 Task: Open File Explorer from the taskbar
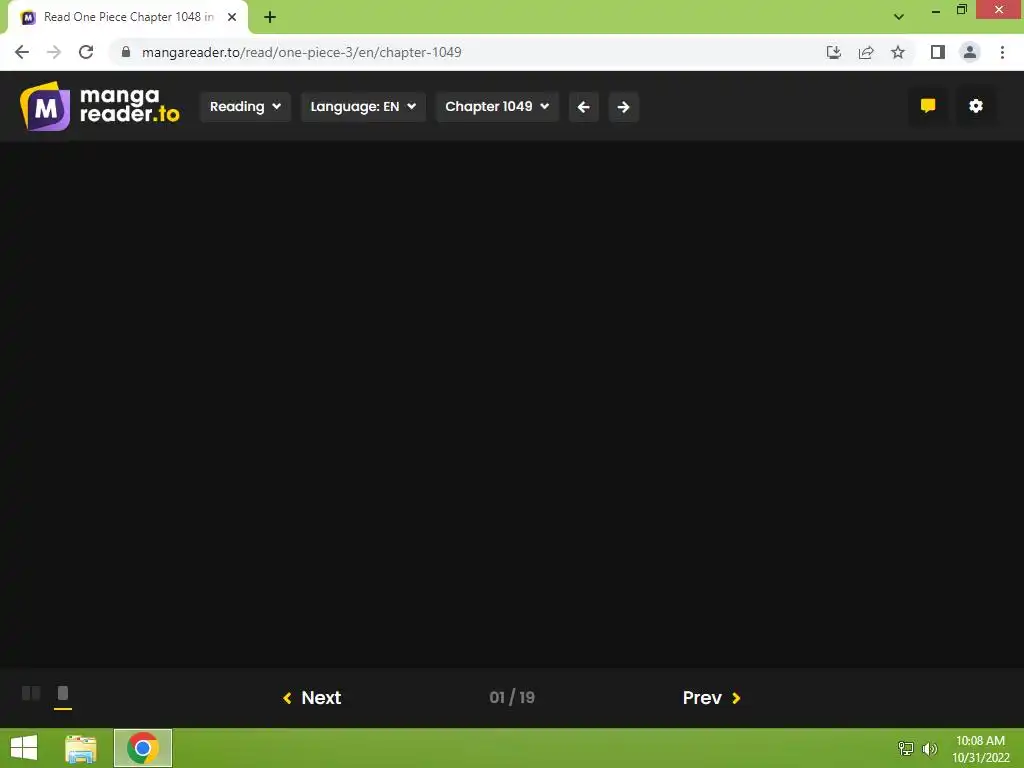tap(81, 748)
